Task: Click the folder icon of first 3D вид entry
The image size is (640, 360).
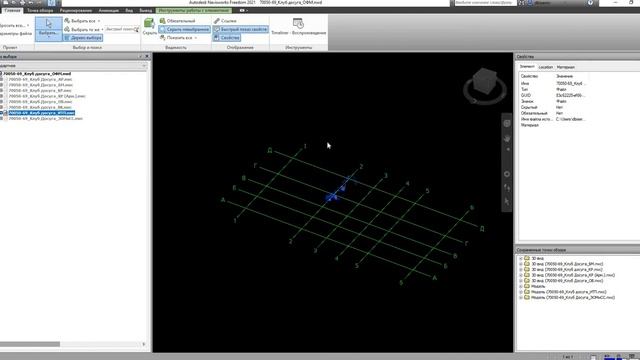Action: click(527, 258)
